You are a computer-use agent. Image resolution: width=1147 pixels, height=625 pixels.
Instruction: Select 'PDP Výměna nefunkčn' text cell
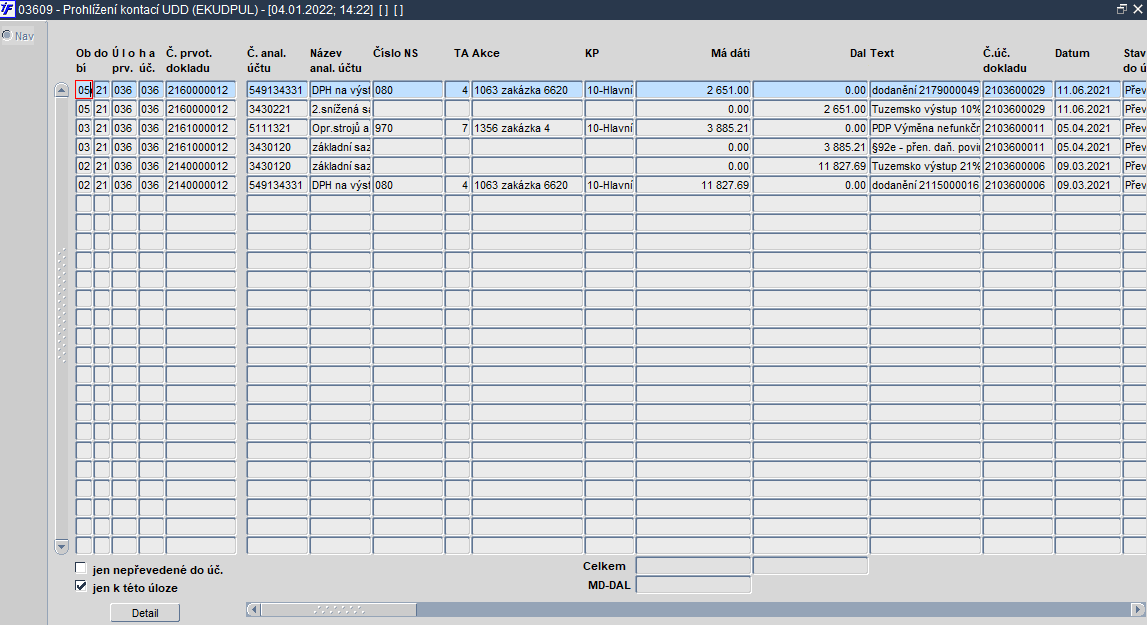(x=925, y=128)
